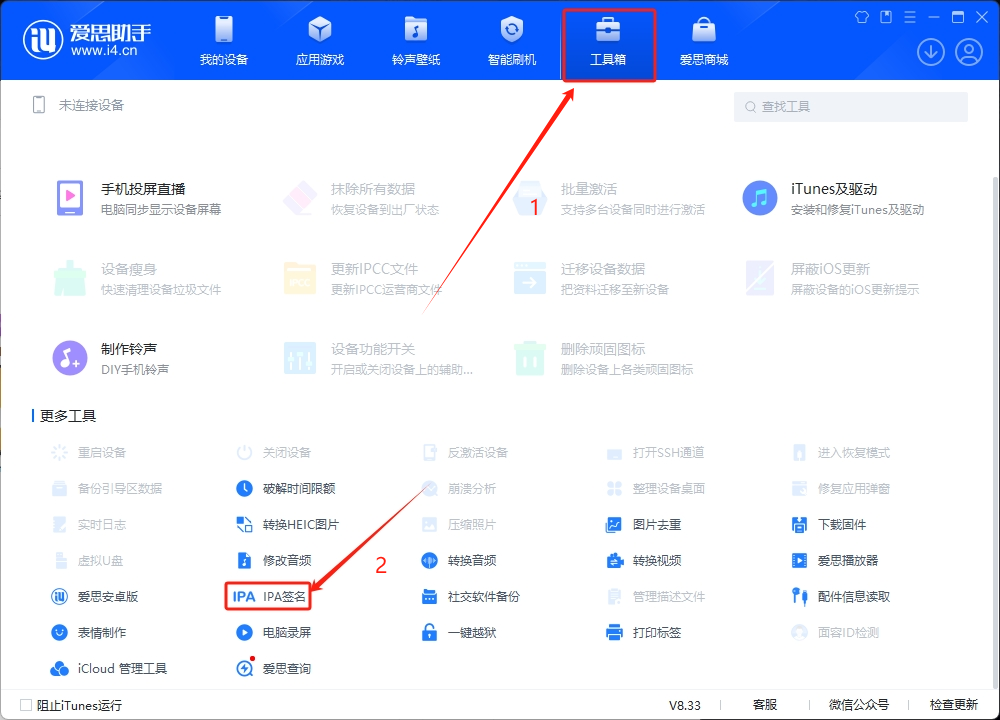Viewport: 1000px width, 720px height.
Task: Open the user account profile icon
Action: point(968,51)
